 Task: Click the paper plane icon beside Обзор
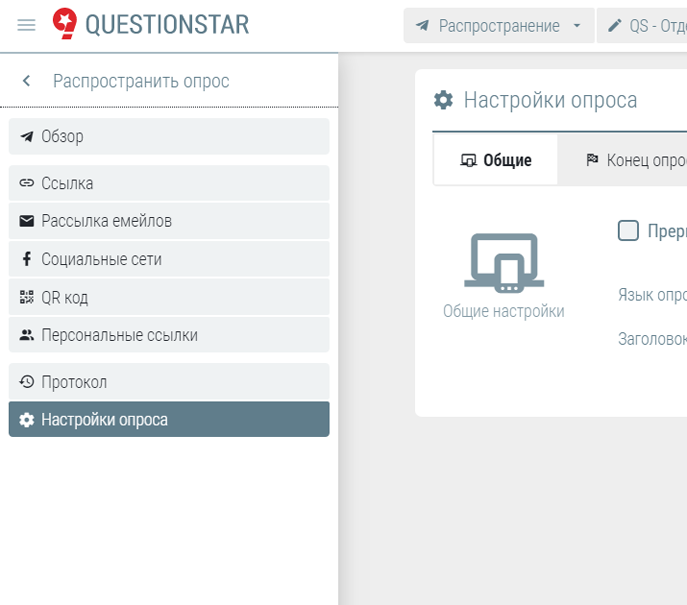point(27,137)
